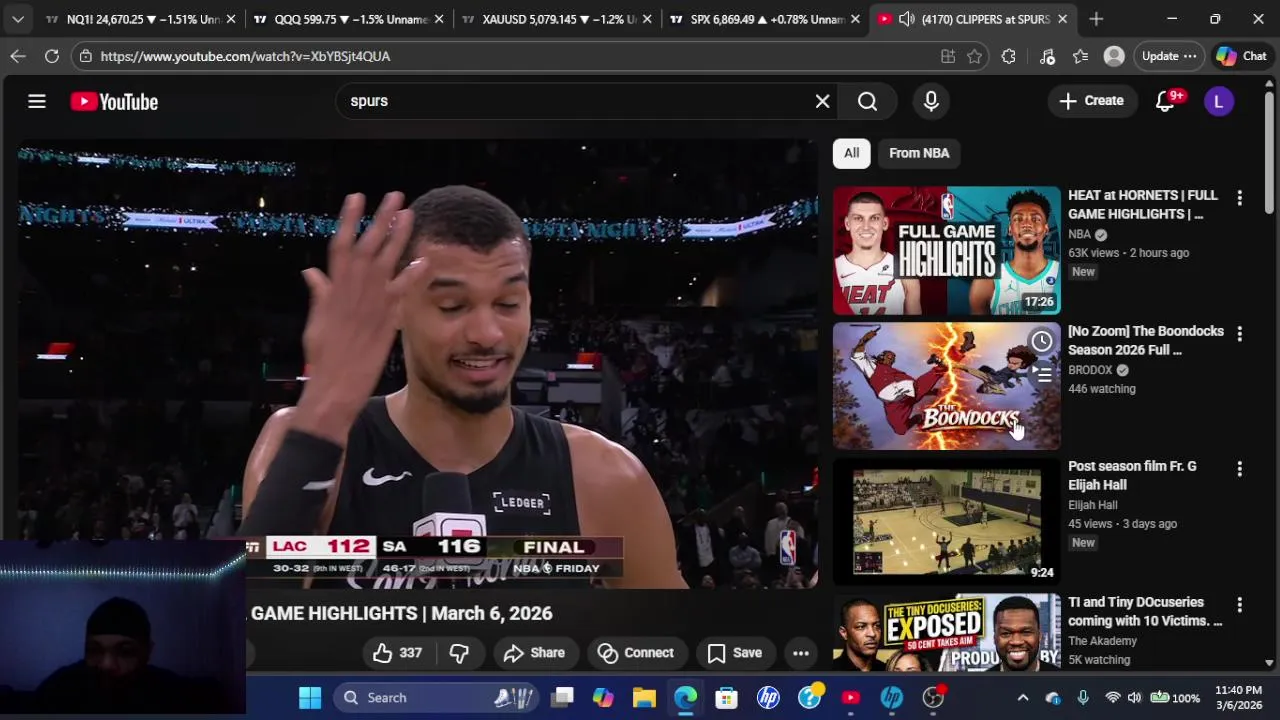Open the taskbar clock showing 11:40 PM
Image resolution: width=1280 pixels, height=720 pixels.
pos(1239,697)
